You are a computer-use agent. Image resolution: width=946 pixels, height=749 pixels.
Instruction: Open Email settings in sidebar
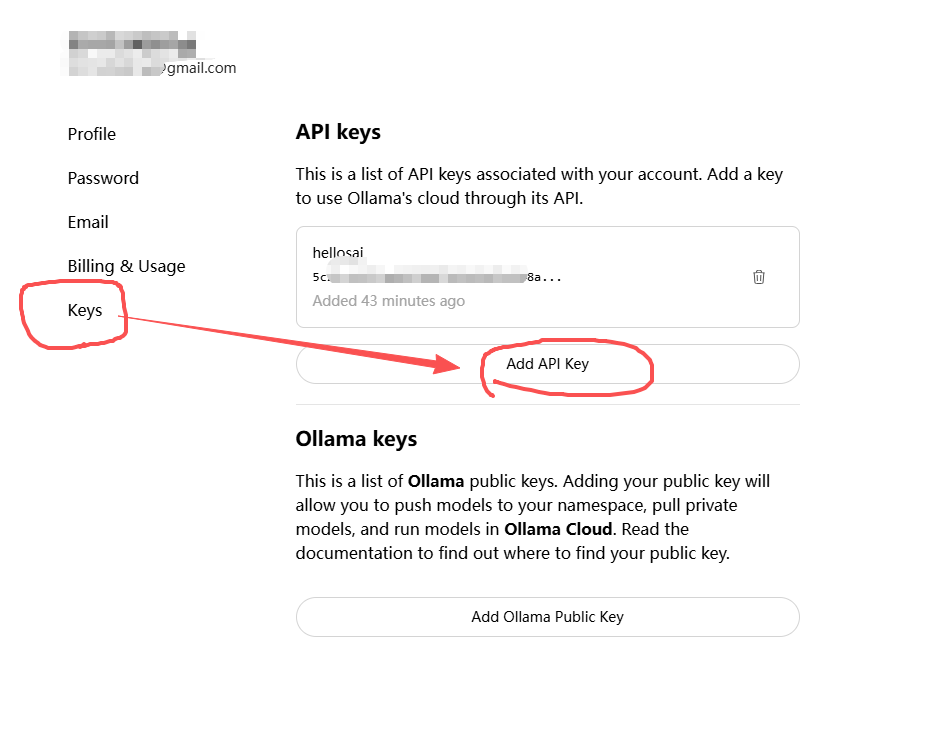pos(88,222)
